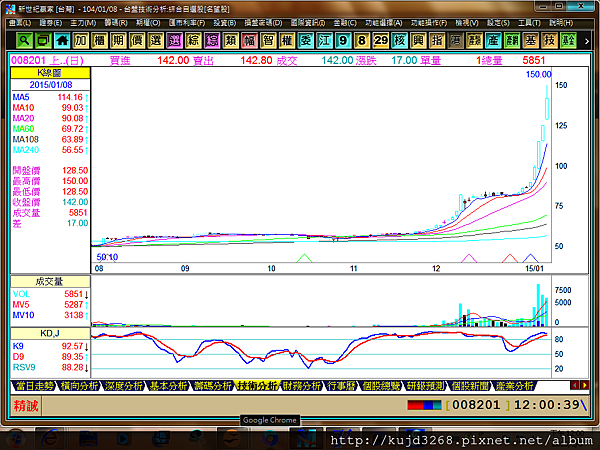This screenshot has height=450, width=600.
Task: Click the red-blue color indicator in status bar
Action: tap(424, 405)
